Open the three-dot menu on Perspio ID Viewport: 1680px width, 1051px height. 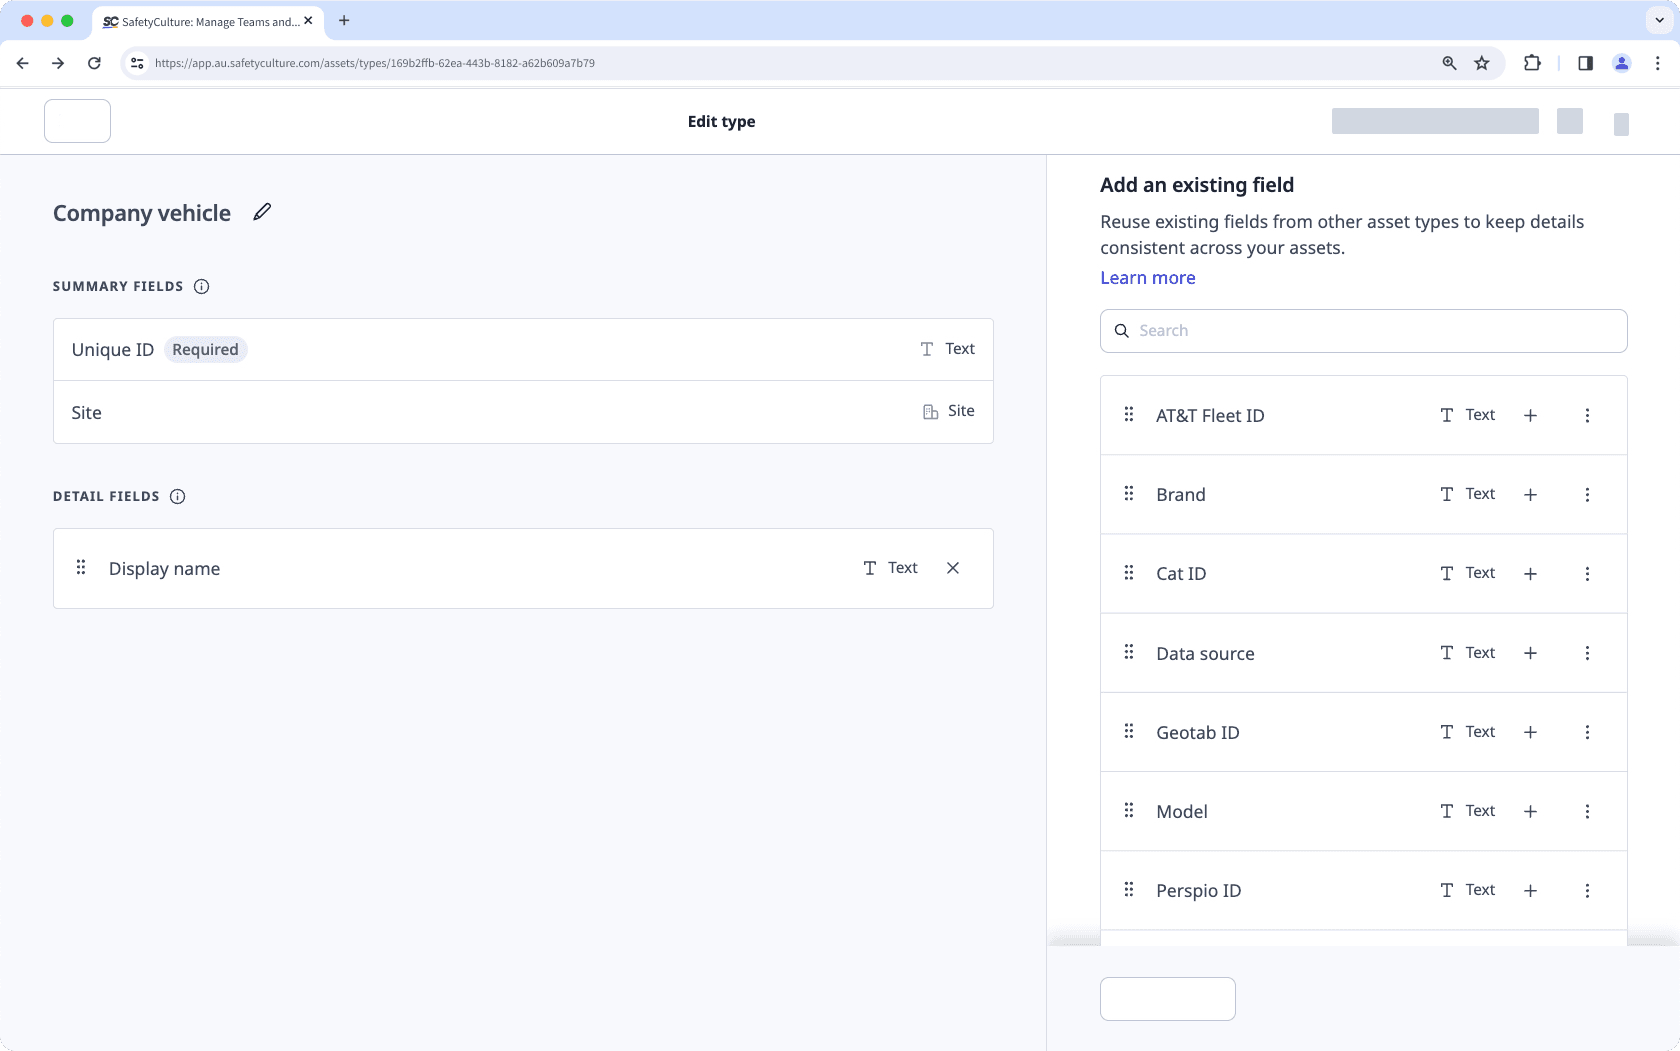pos(1587,890)
